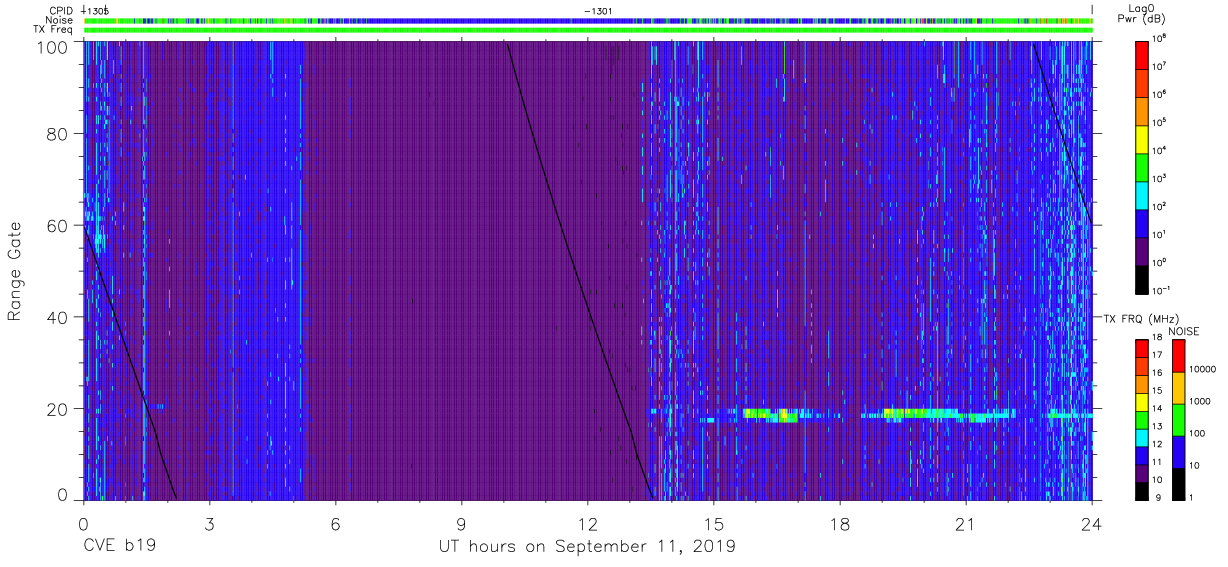The width and height of the screenshot is (1228, 567).
Task: Click the '6' tick on UT hours axis
Action: point(336,523)
